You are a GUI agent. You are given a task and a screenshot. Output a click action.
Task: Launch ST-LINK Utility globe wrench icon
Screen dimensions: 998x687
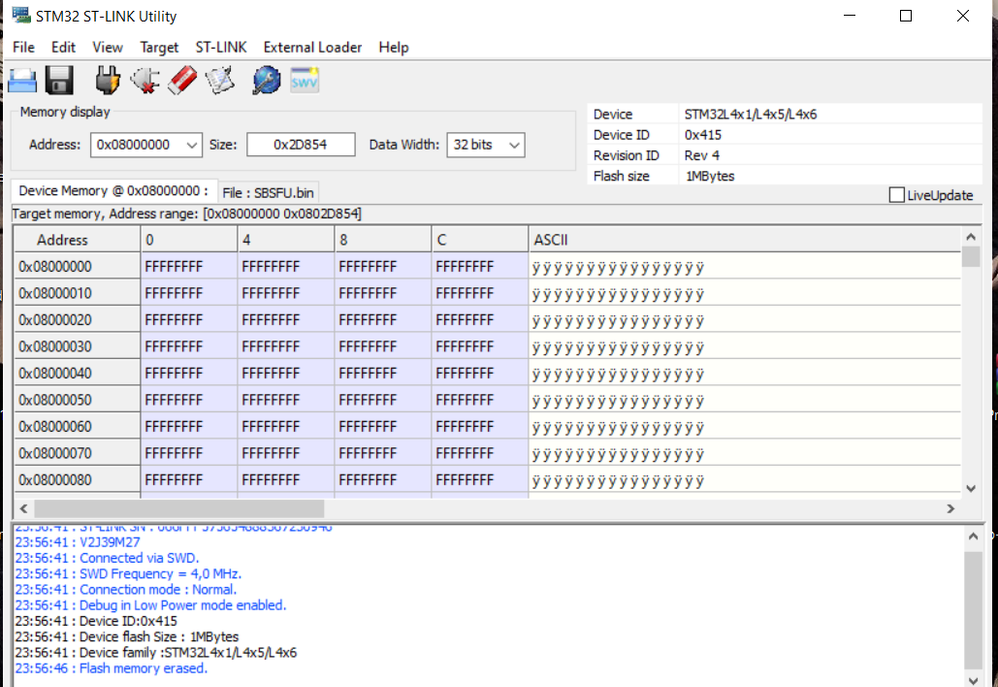click(x=267, y=81)
